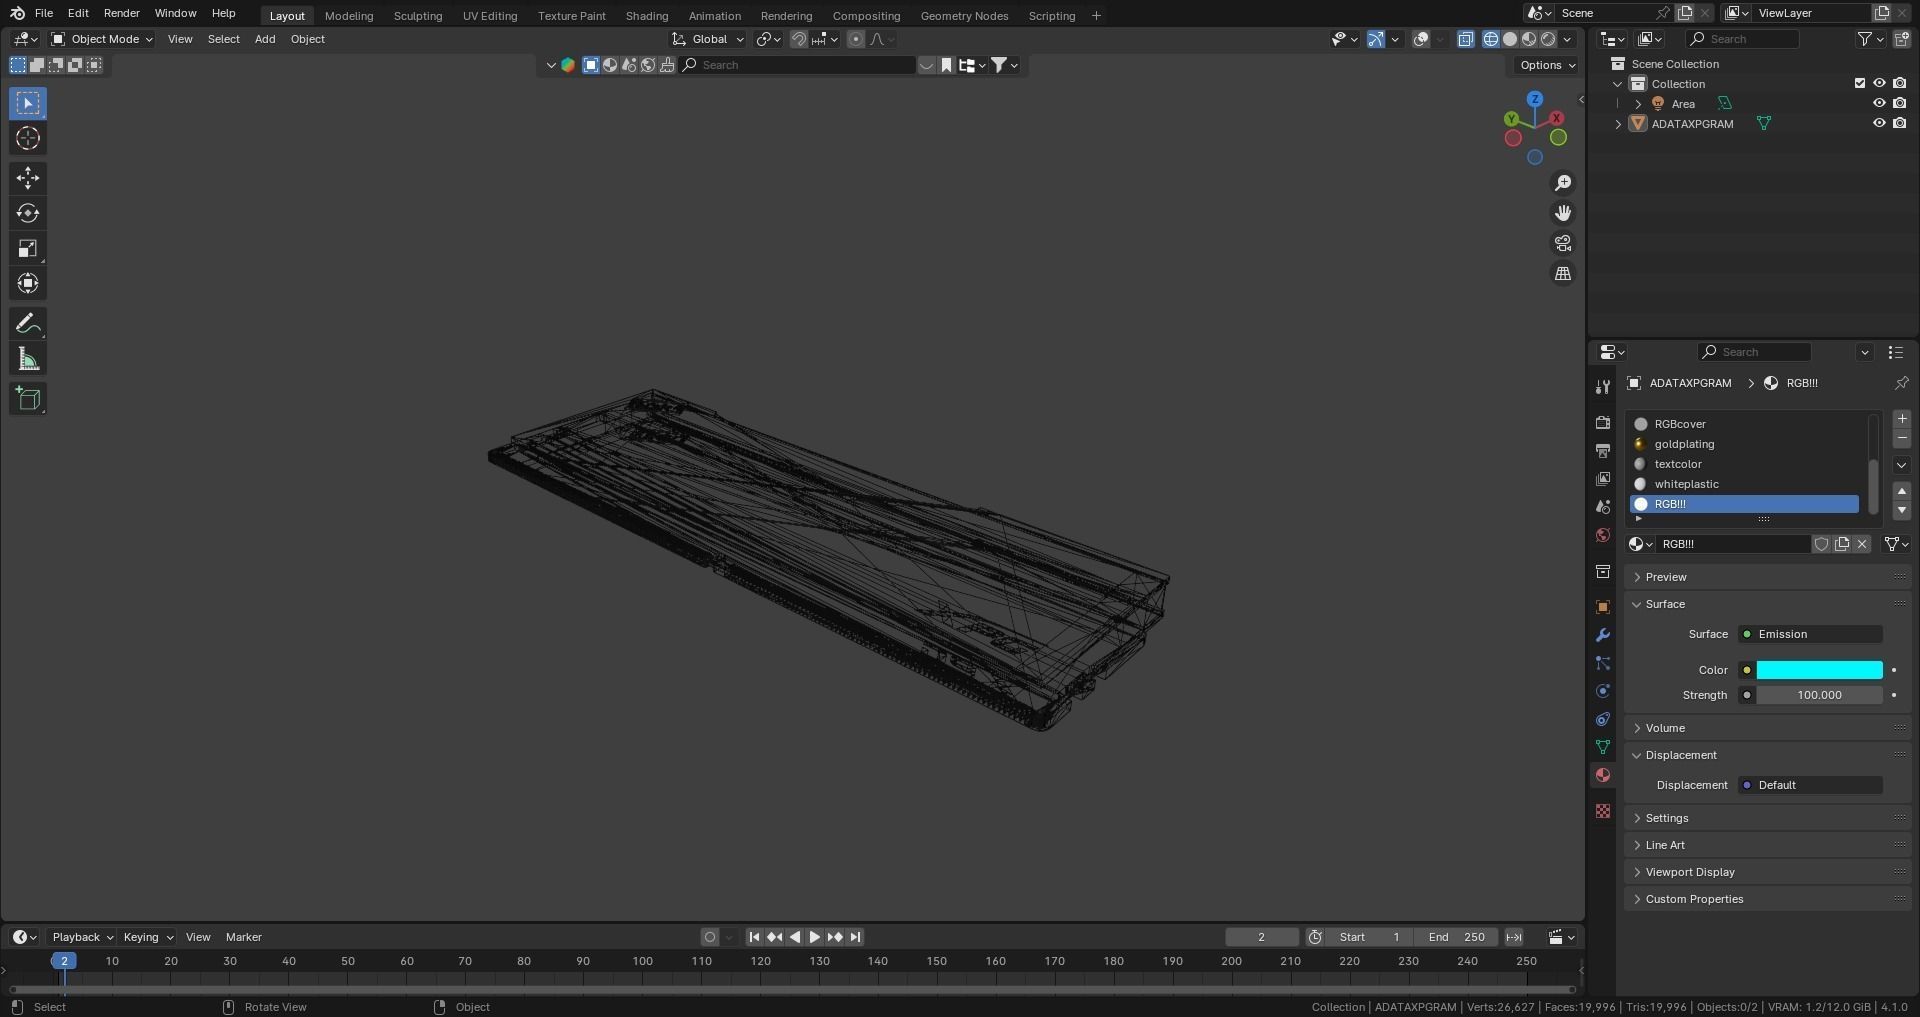Activate the Rotate tool

tap(28, 213)
